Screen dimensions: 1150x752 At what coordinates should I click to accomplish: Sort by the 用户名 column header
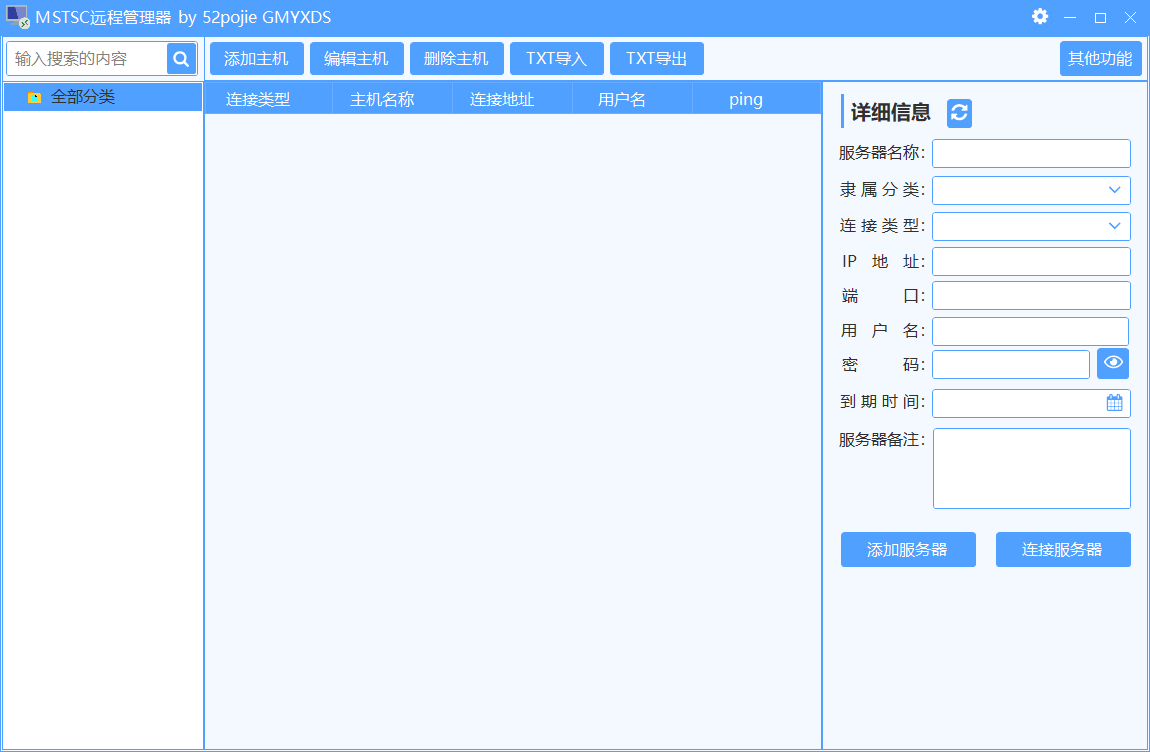point(632,99)
